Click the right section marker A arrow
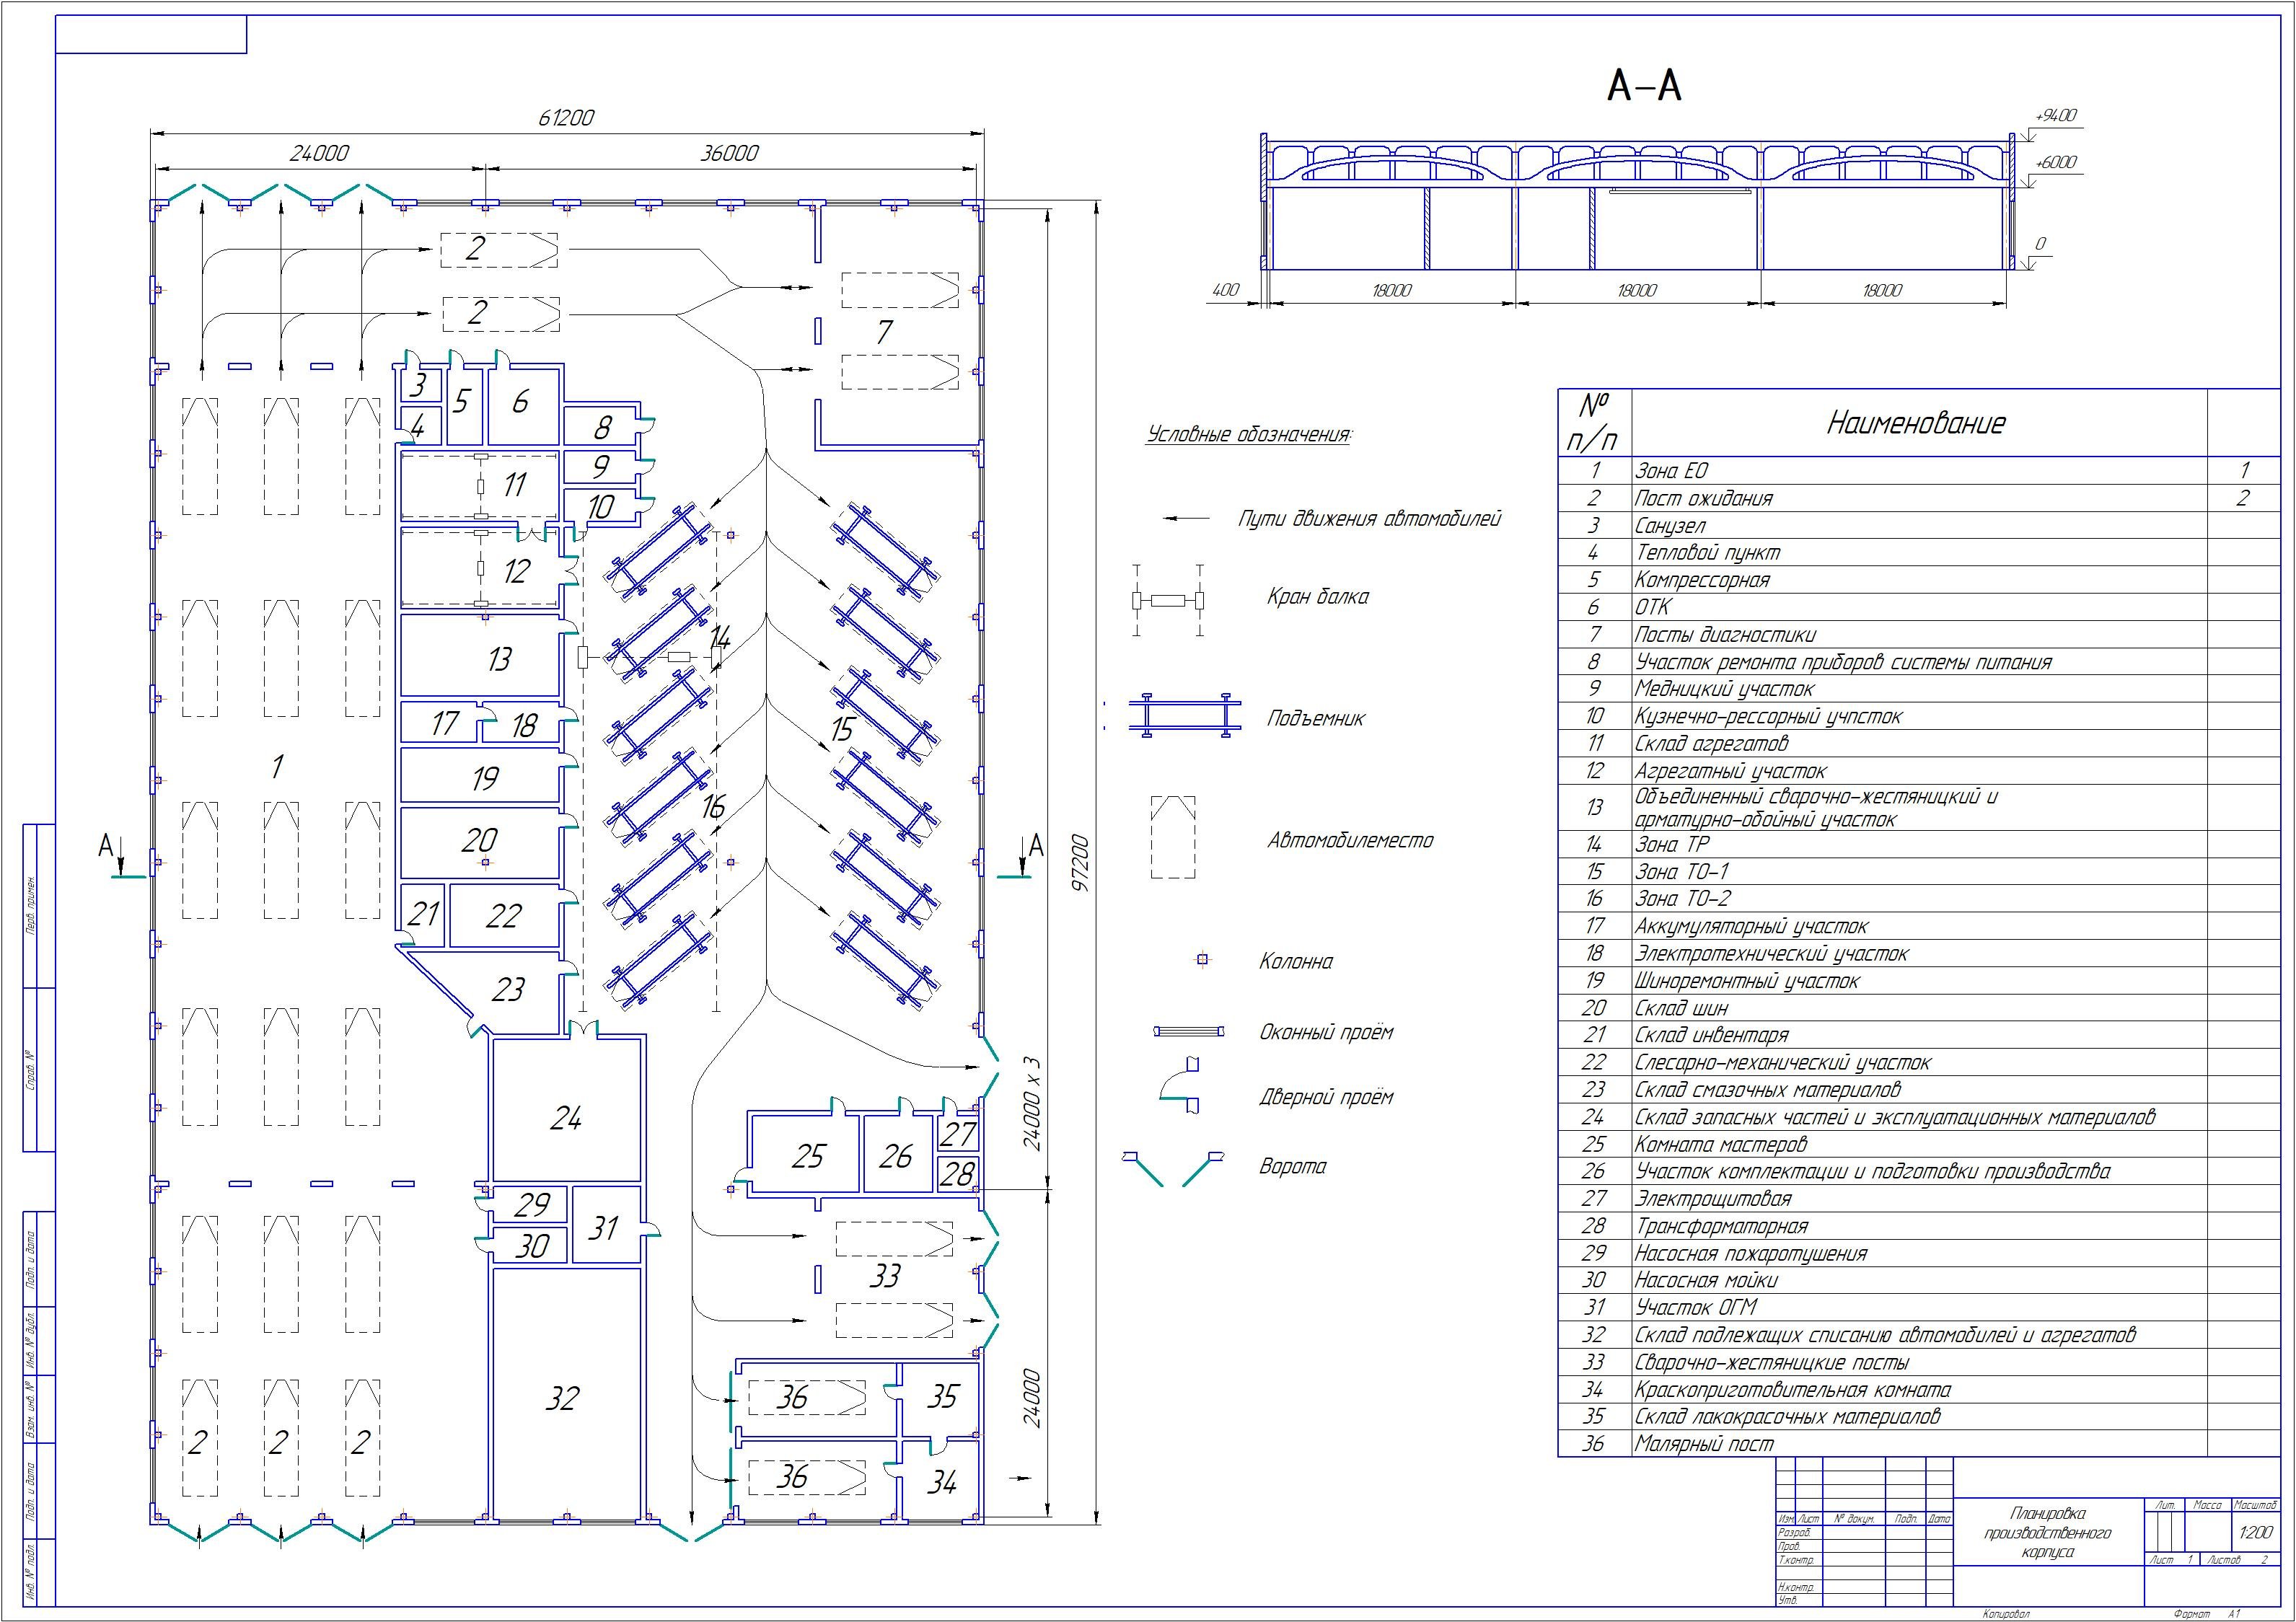 click(1022, 857)
